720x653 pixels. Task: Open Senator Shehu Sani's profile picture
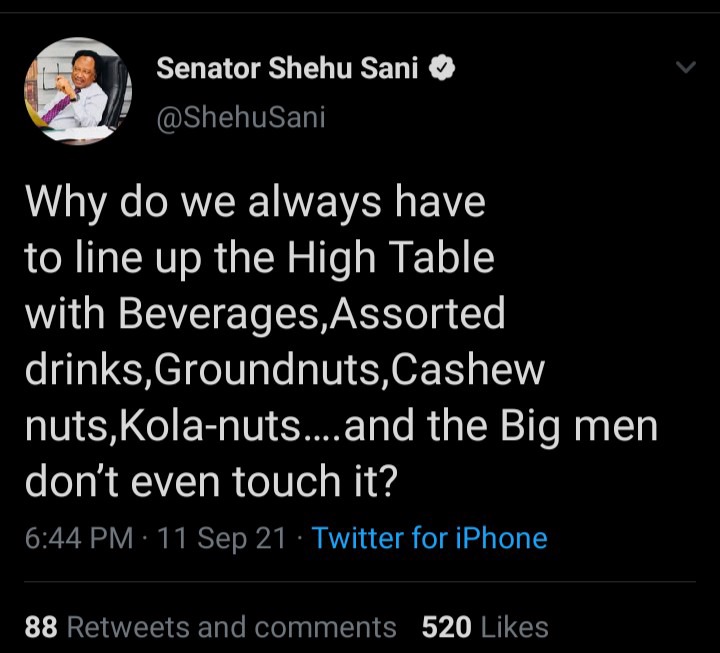77,92
